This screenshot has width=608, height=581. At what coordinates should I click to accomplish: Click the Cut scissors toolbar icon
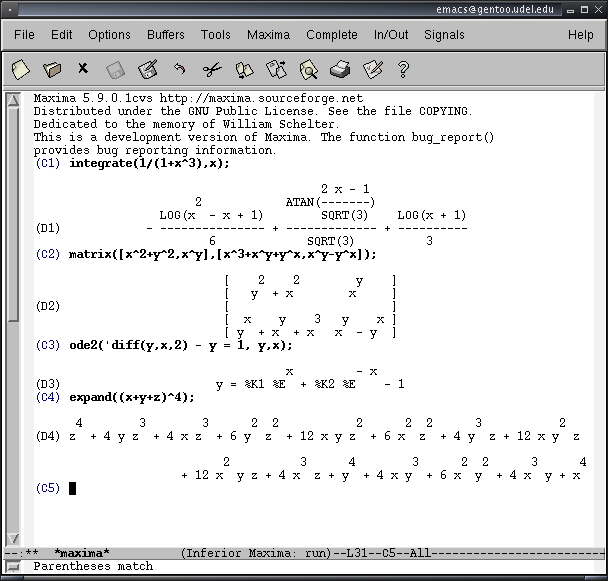point(212,70)
